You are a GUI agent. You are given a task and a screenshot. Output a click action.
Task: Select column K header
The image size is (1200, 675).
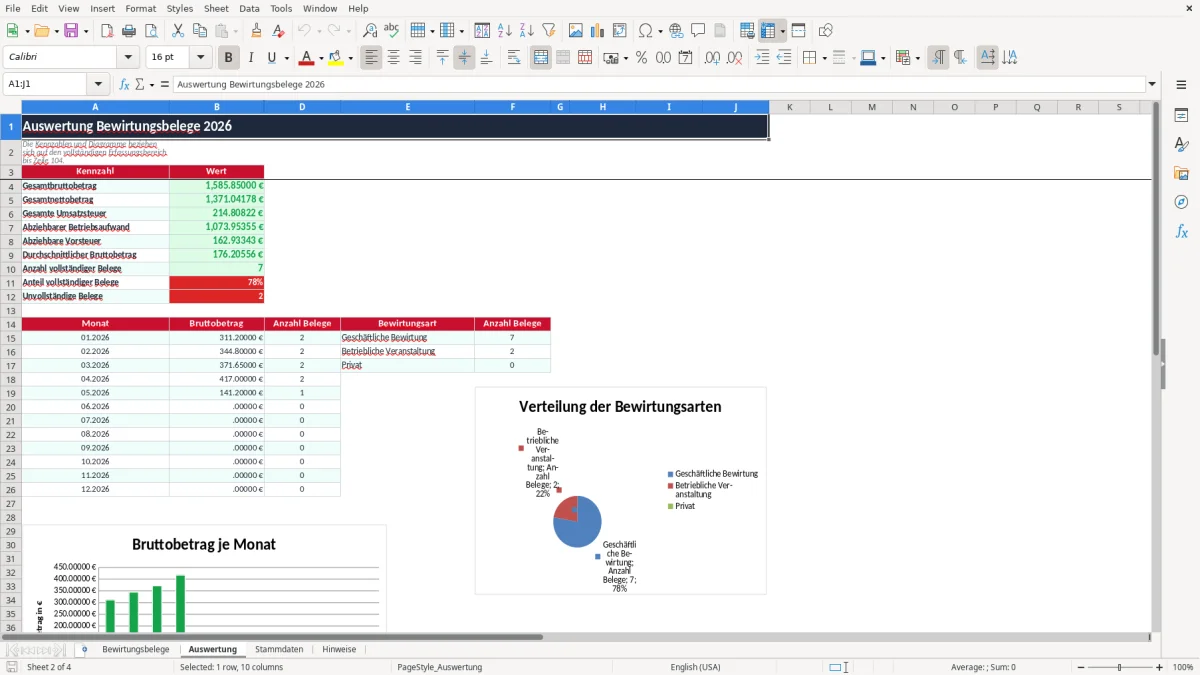[789, 107]
